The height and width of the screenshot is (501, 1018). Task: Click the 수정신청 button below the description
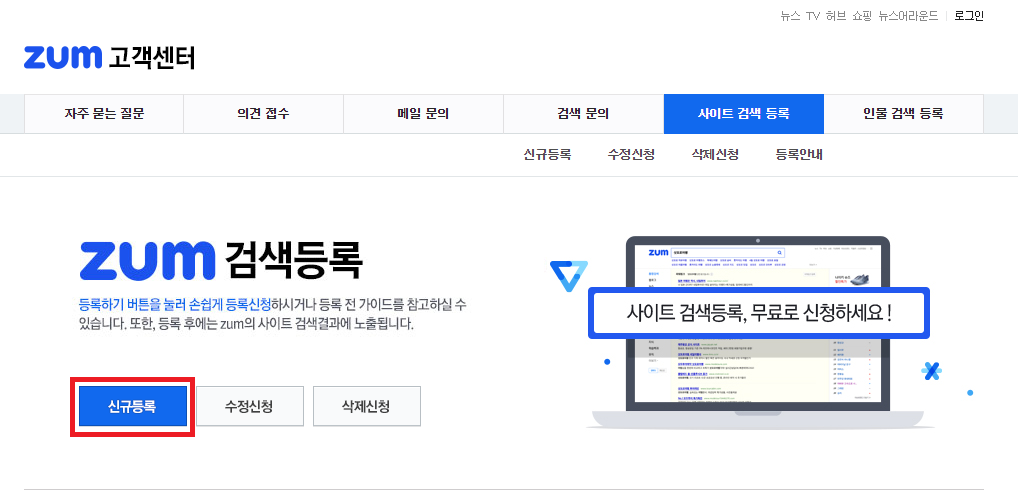coord(249,406)
